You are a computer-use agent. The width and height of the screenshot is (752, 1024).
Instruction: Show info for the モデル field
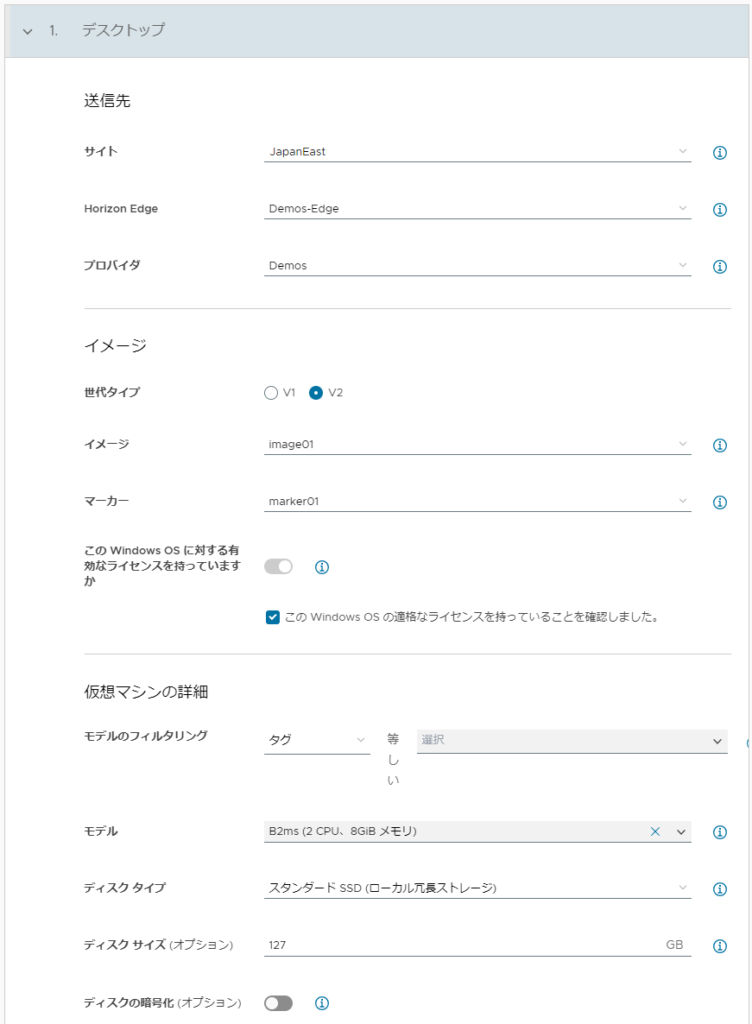(719, 832)
